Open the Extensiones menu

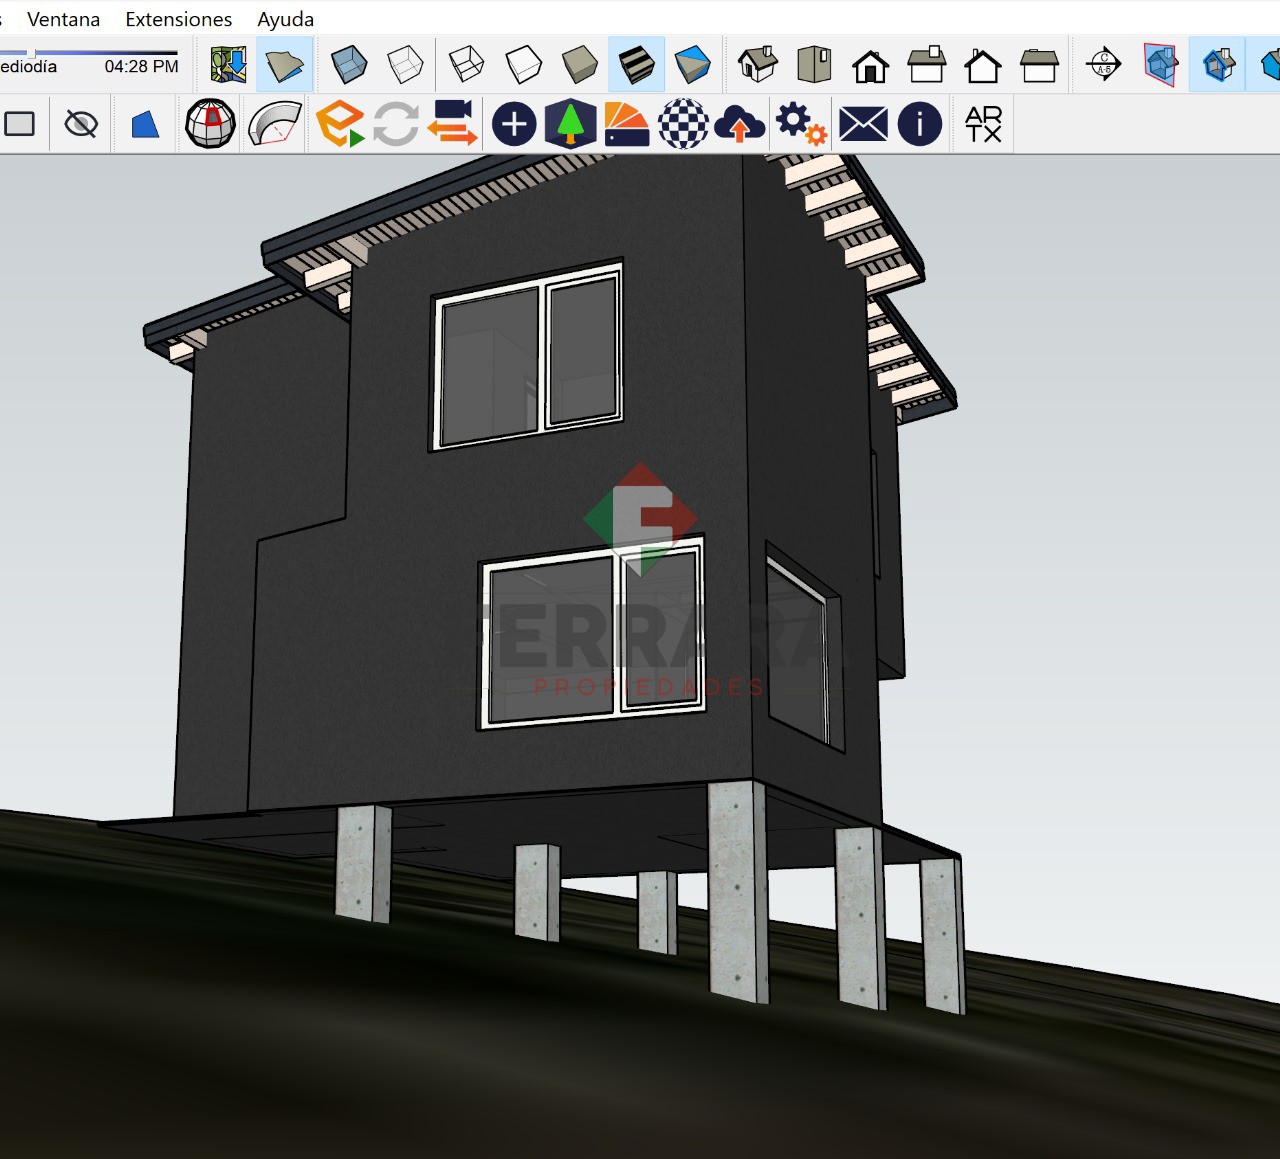click(178, 19)
